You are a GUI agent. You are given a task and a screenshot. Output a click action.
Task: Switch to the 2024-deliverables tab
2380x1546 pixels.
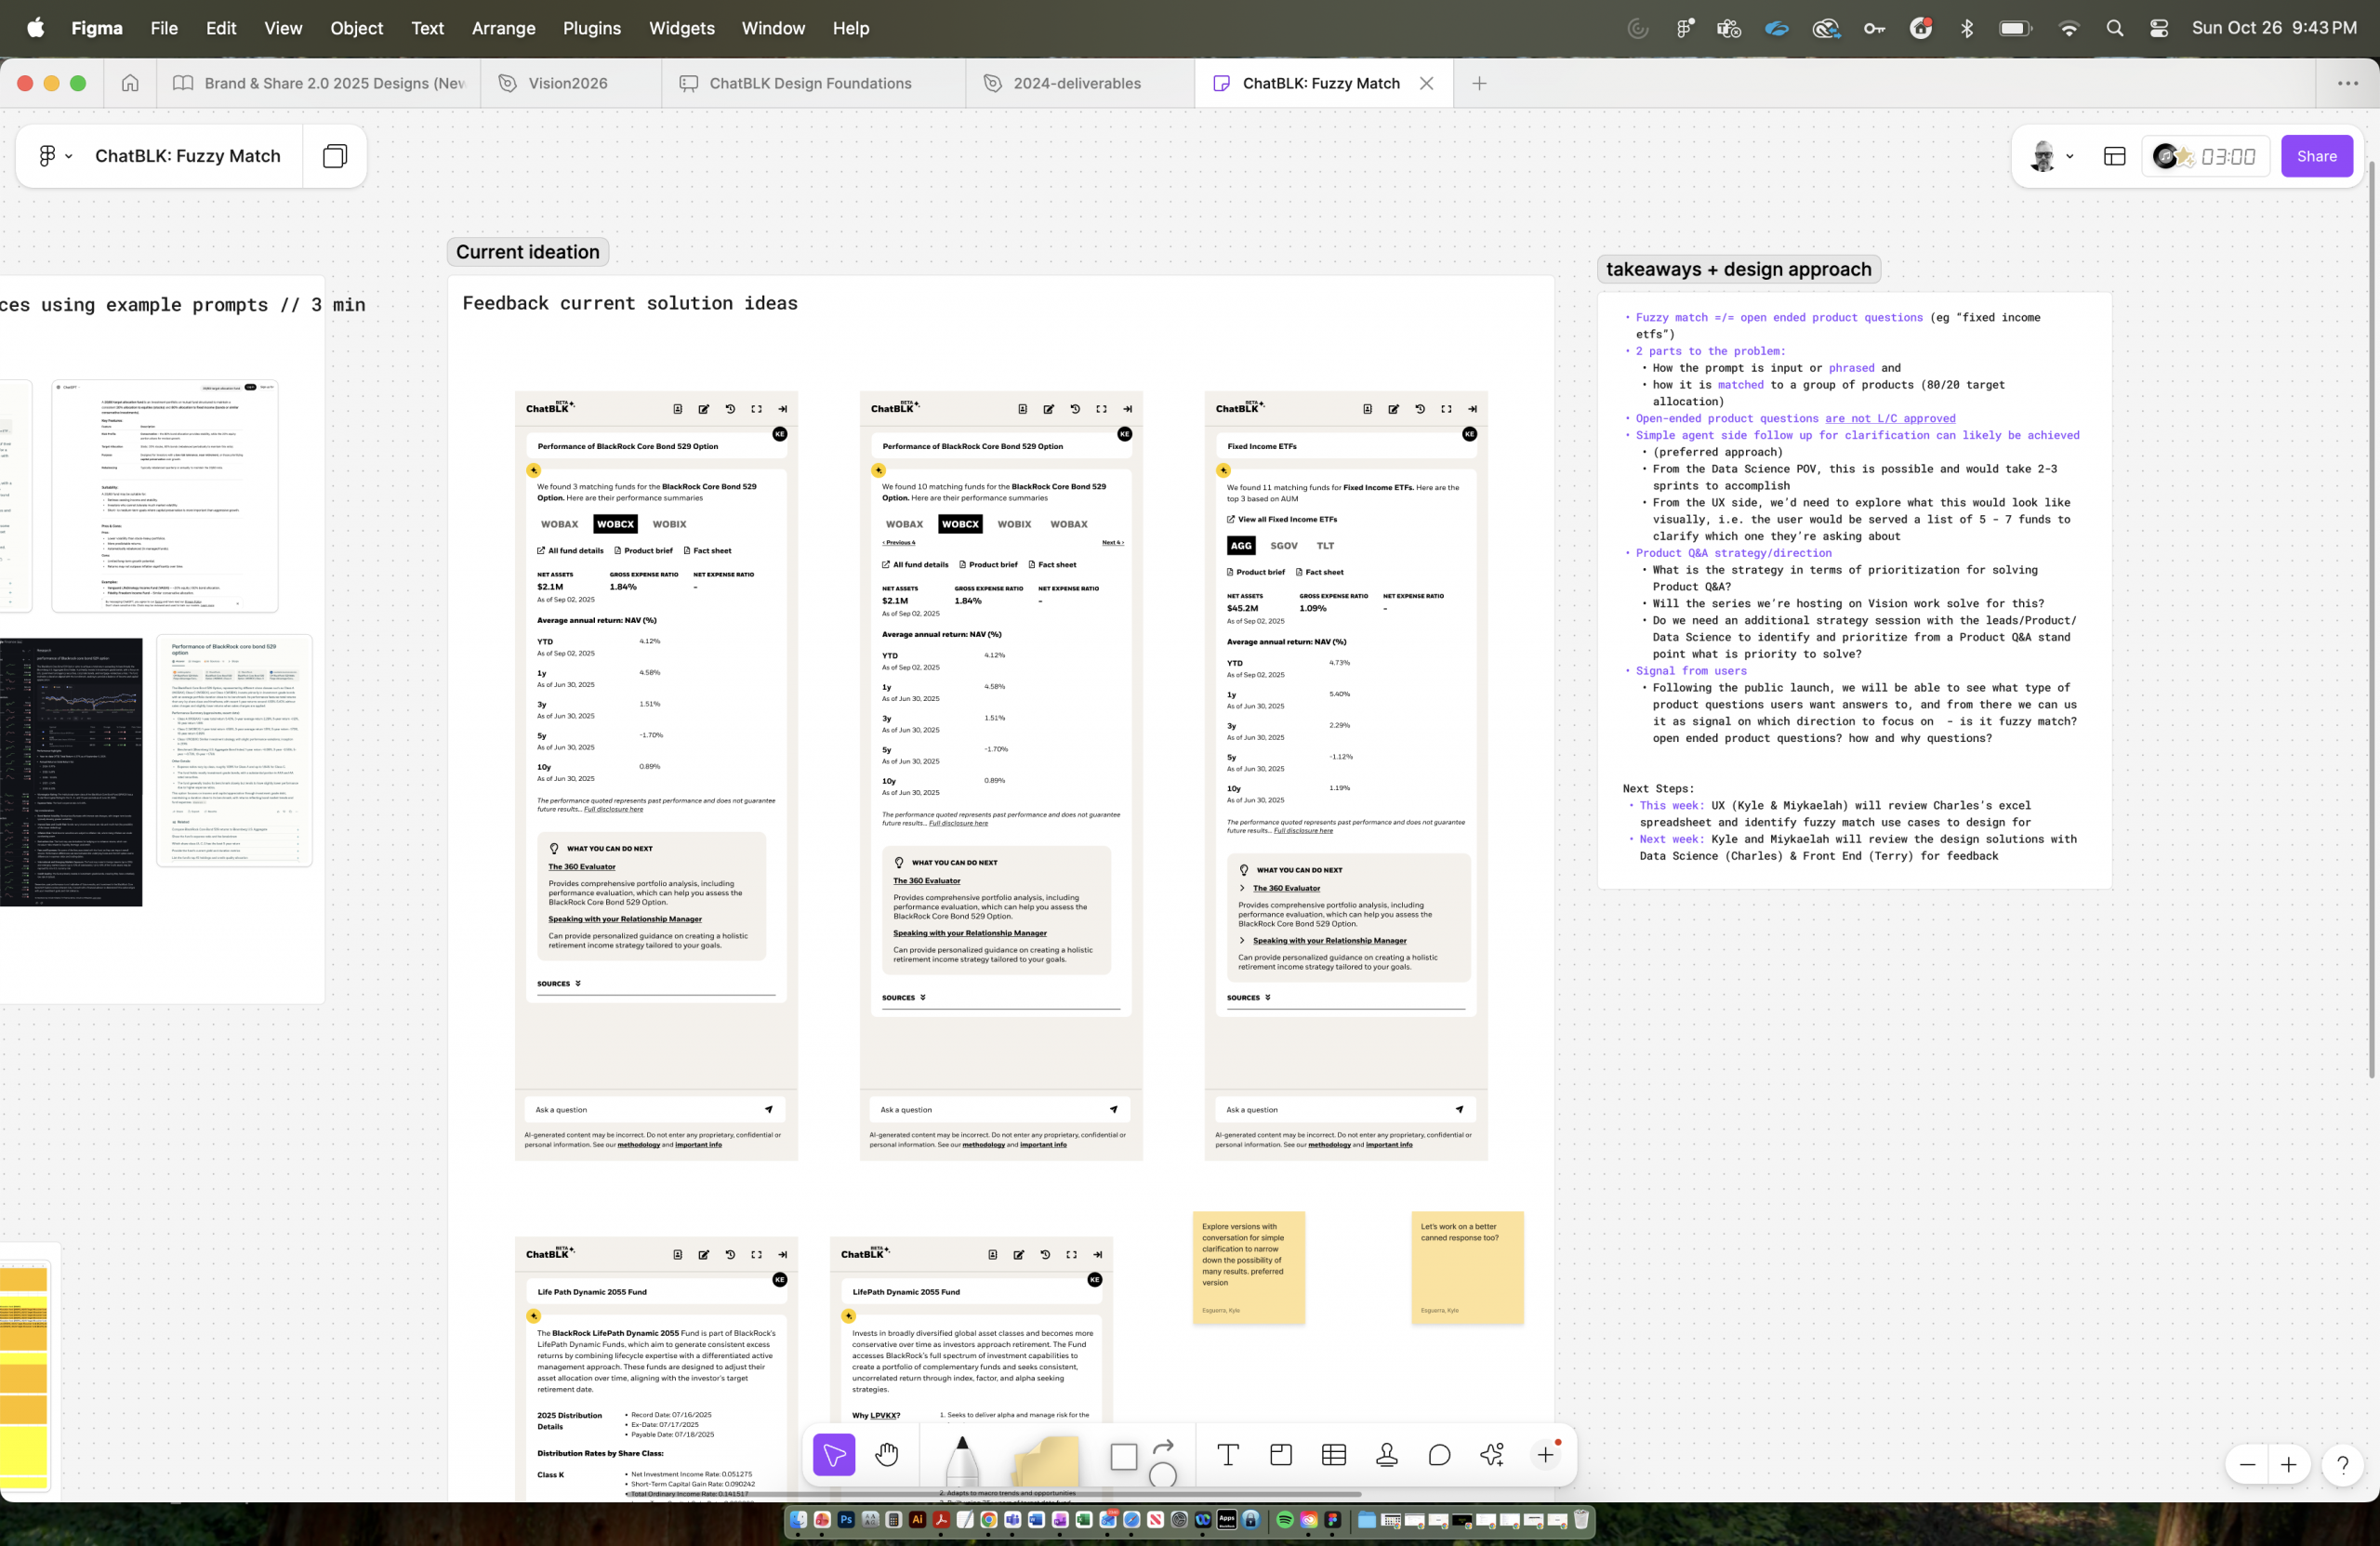1079,83
